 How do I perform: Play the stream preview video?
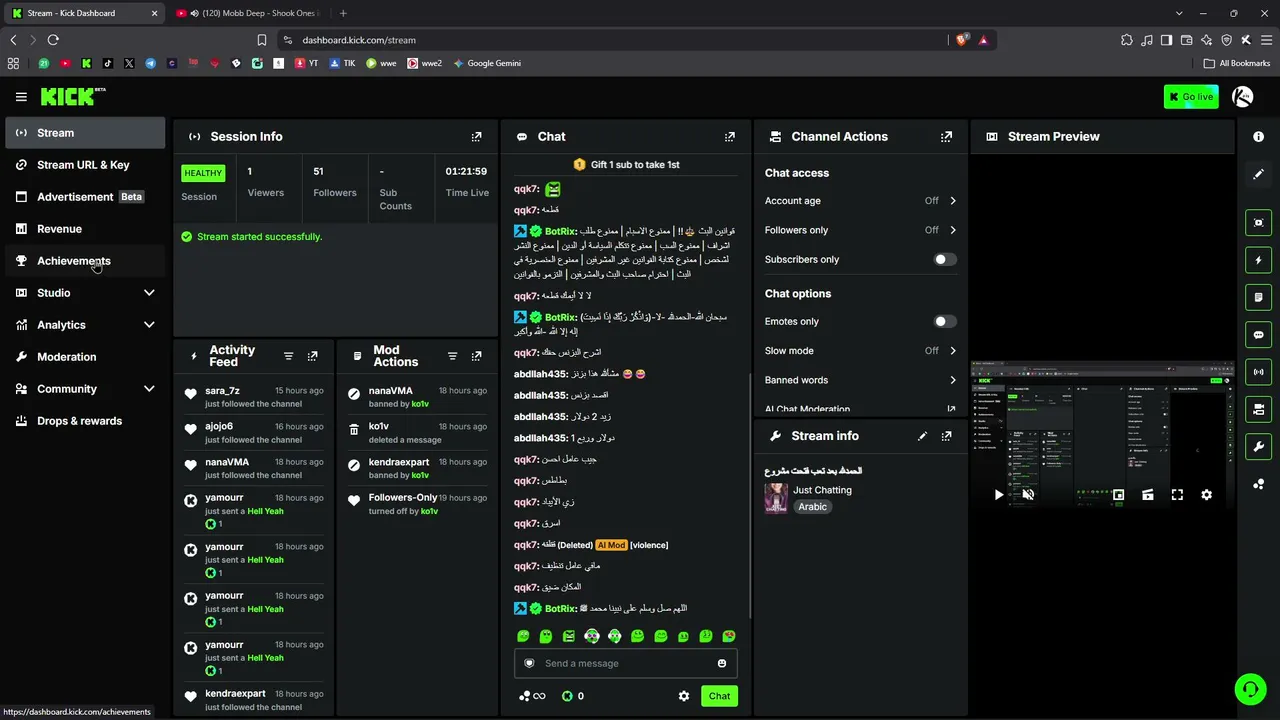[998, 494]
